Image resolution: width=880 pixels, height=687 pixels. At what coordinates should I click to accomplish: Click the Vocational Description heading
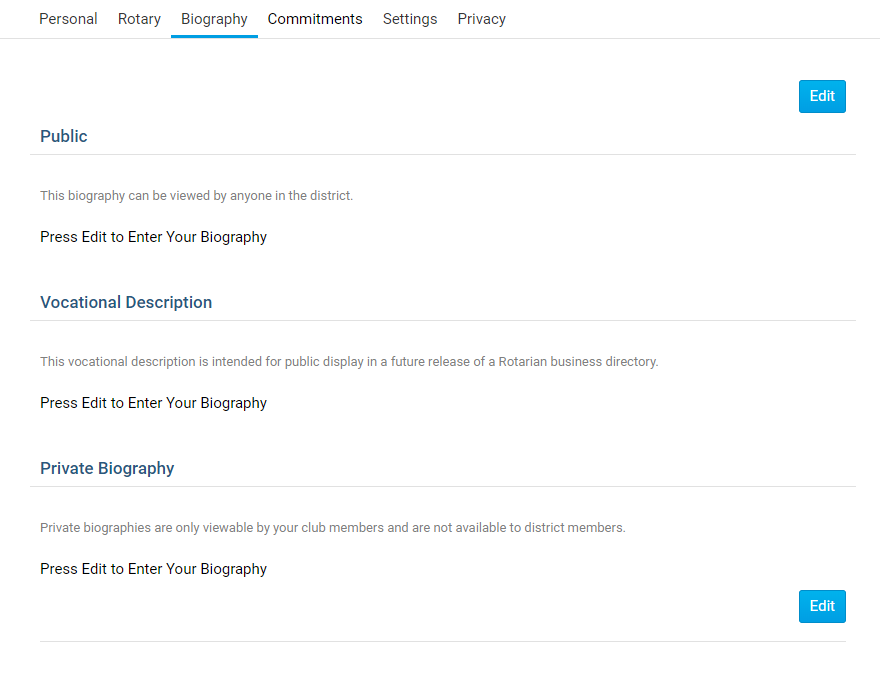126,303
